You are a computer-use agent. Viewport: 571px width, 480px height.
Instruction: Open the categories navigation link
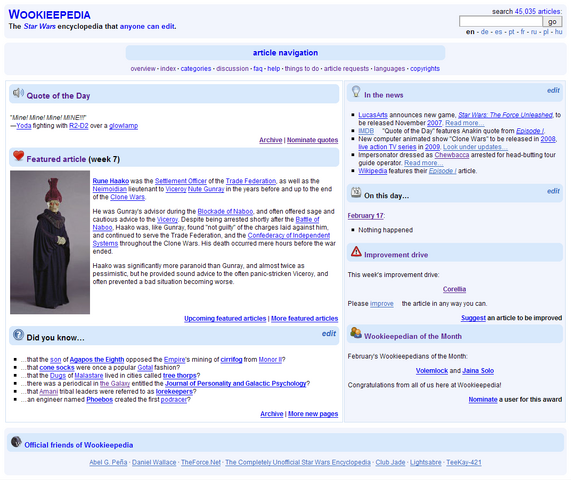click(196, 68)
